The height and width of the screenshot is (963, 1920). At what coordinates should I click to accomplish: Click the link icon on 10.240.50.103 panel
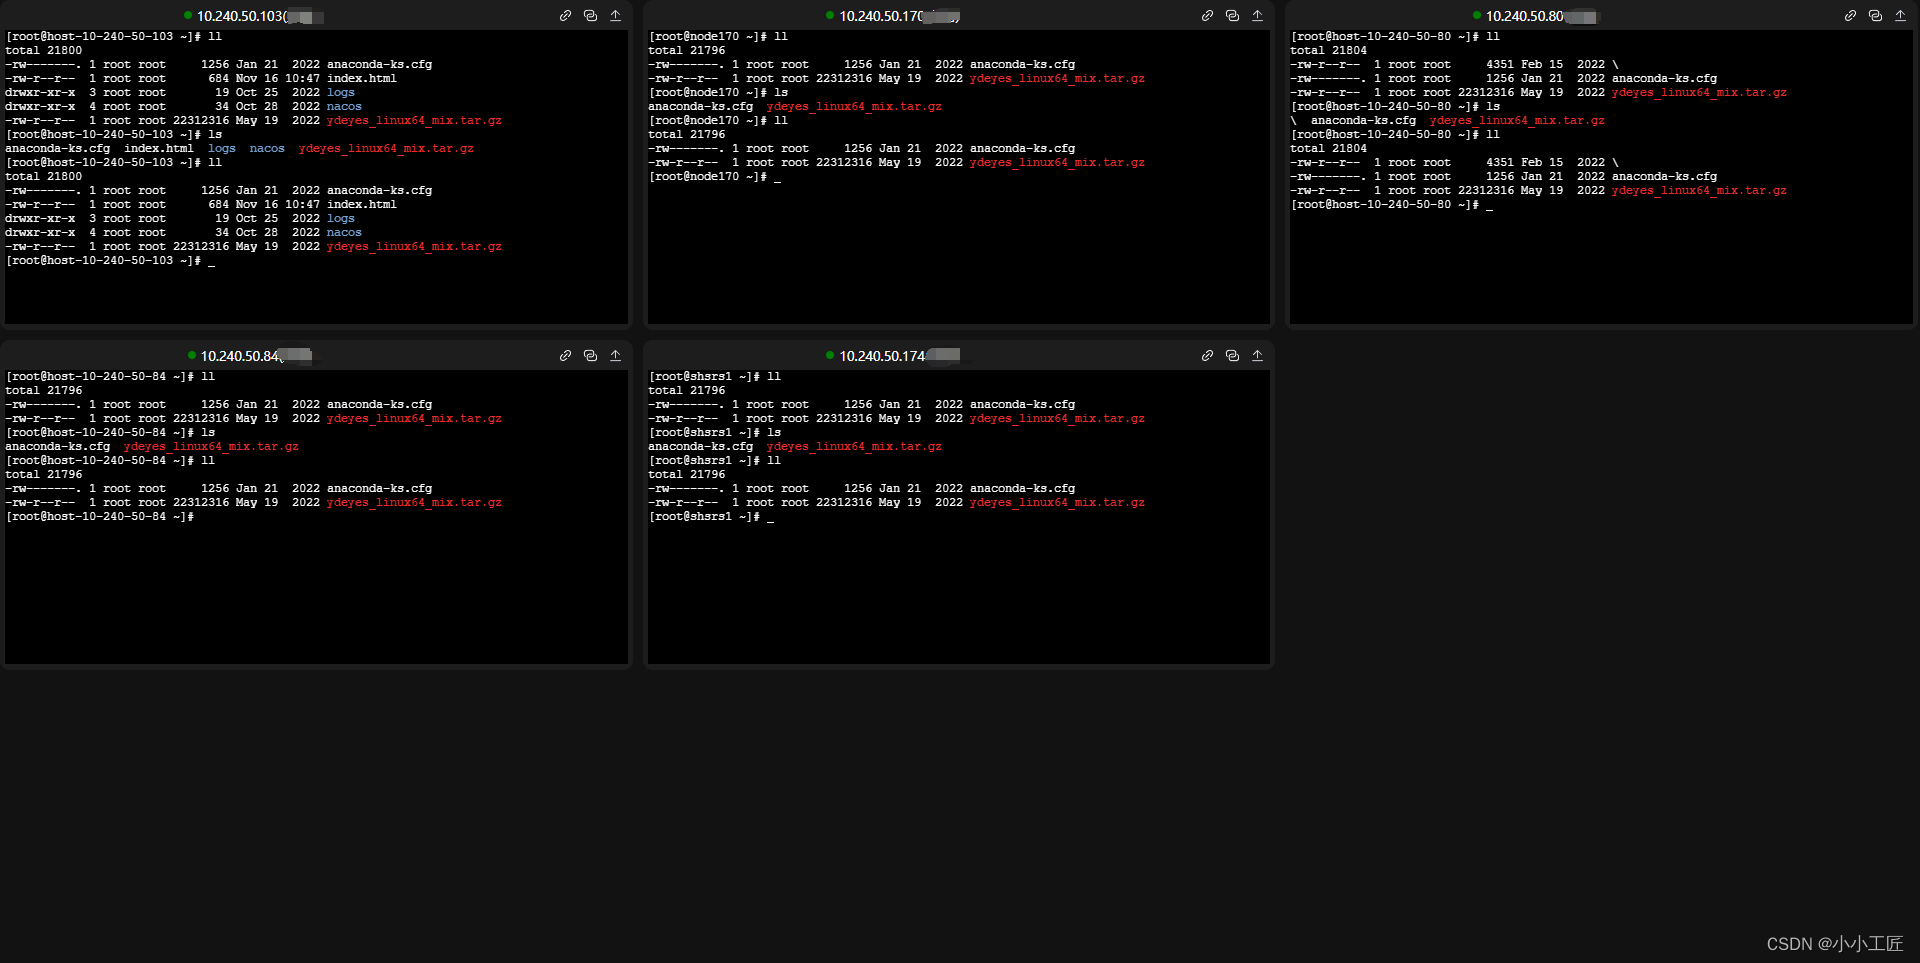(x=565, y=16)
